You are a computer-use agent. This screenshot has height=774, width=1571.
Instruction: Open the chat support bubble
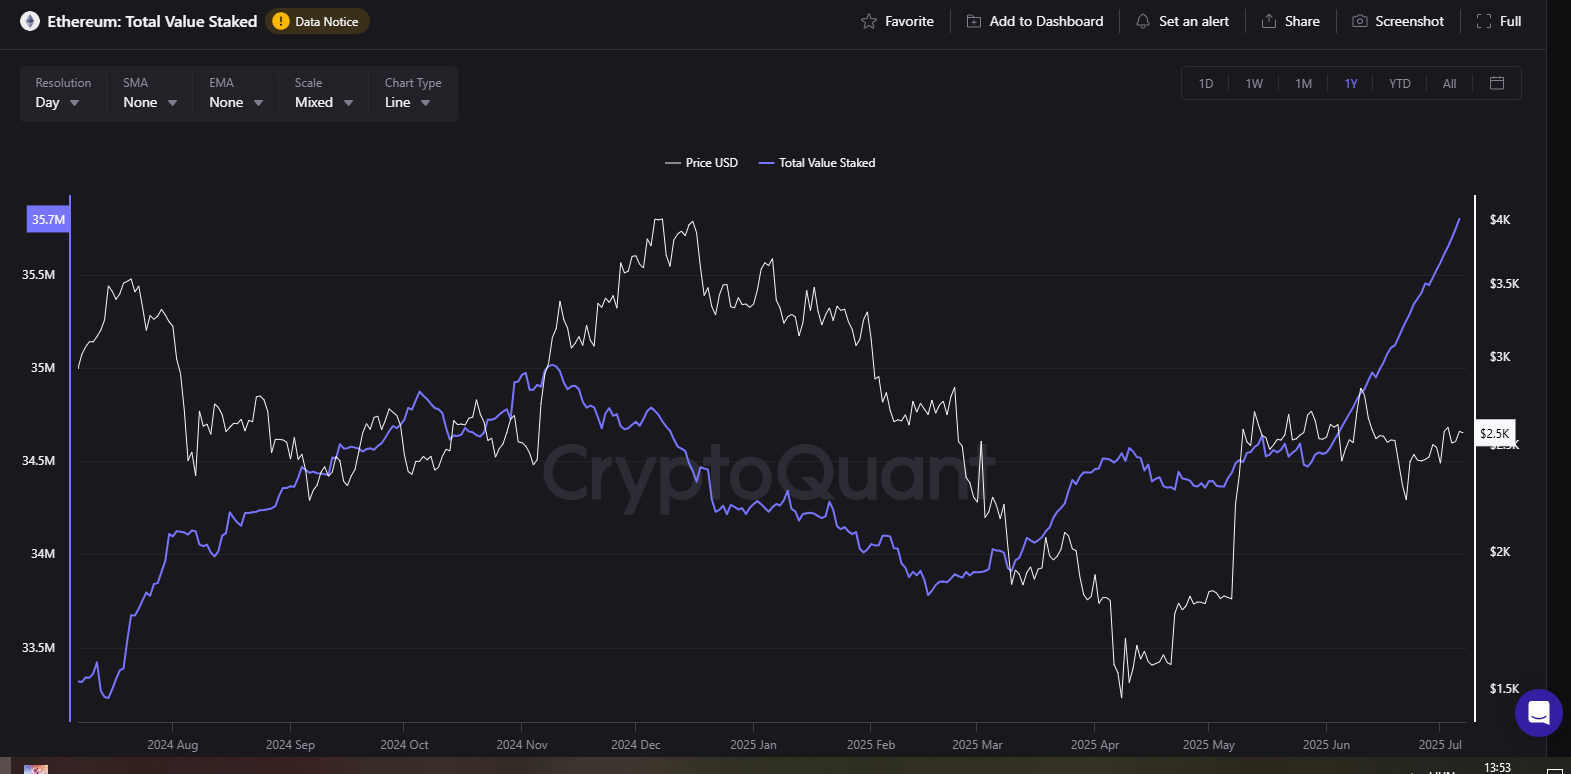tap(1539, 713)
